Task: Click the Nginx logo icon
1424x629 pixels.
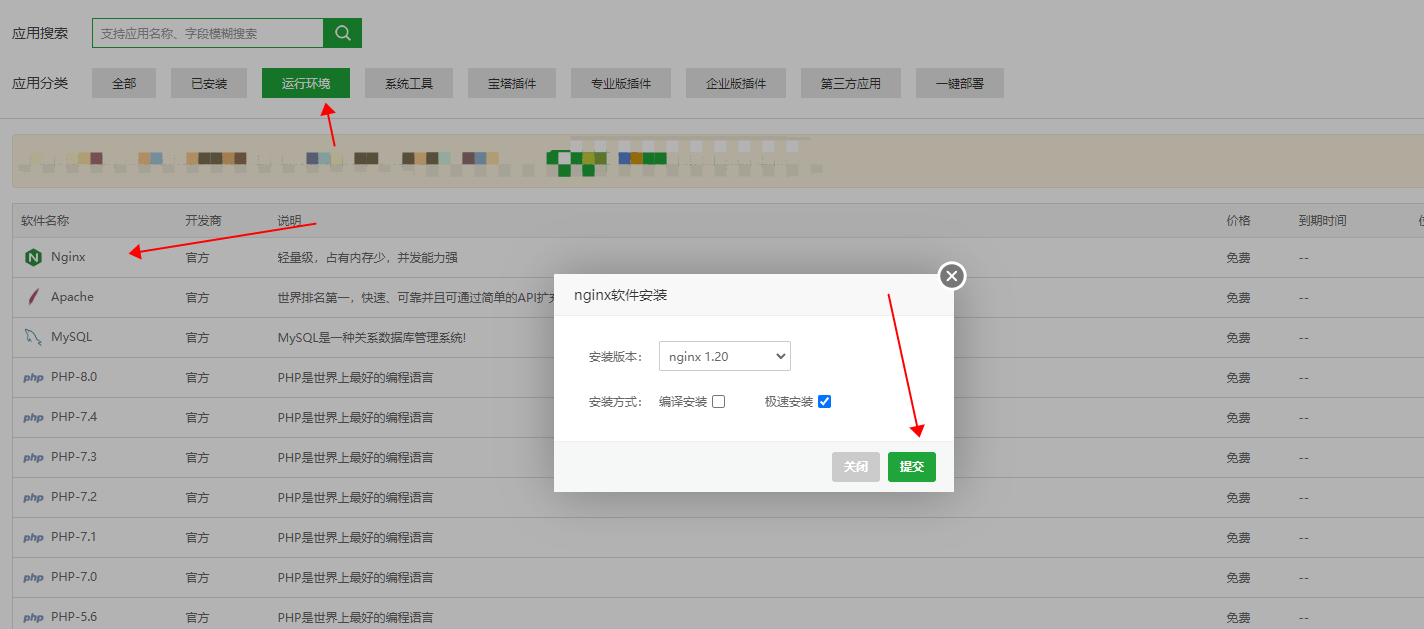Action: 33,257
